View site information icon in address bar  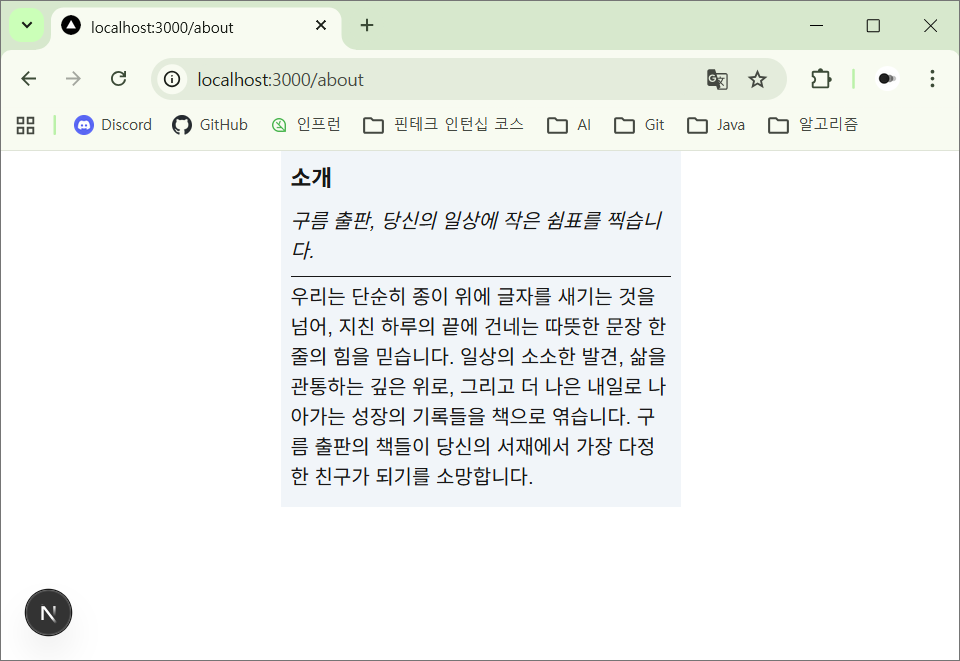[174, 79]
